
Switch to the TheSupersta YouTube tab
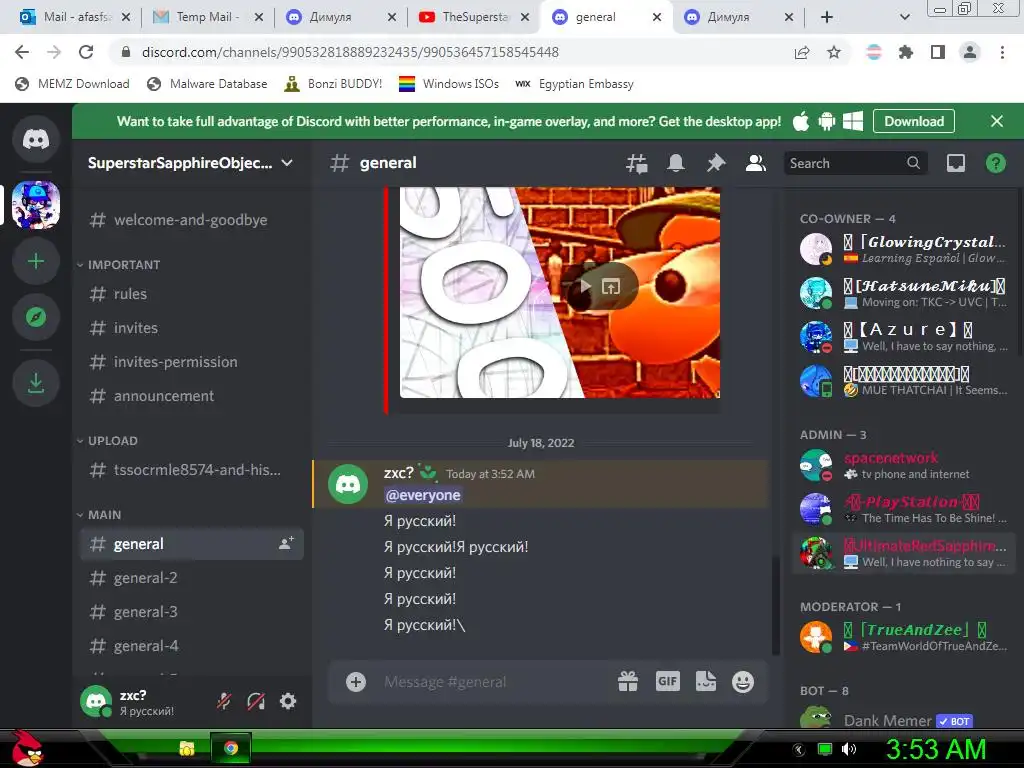[473, 17]
